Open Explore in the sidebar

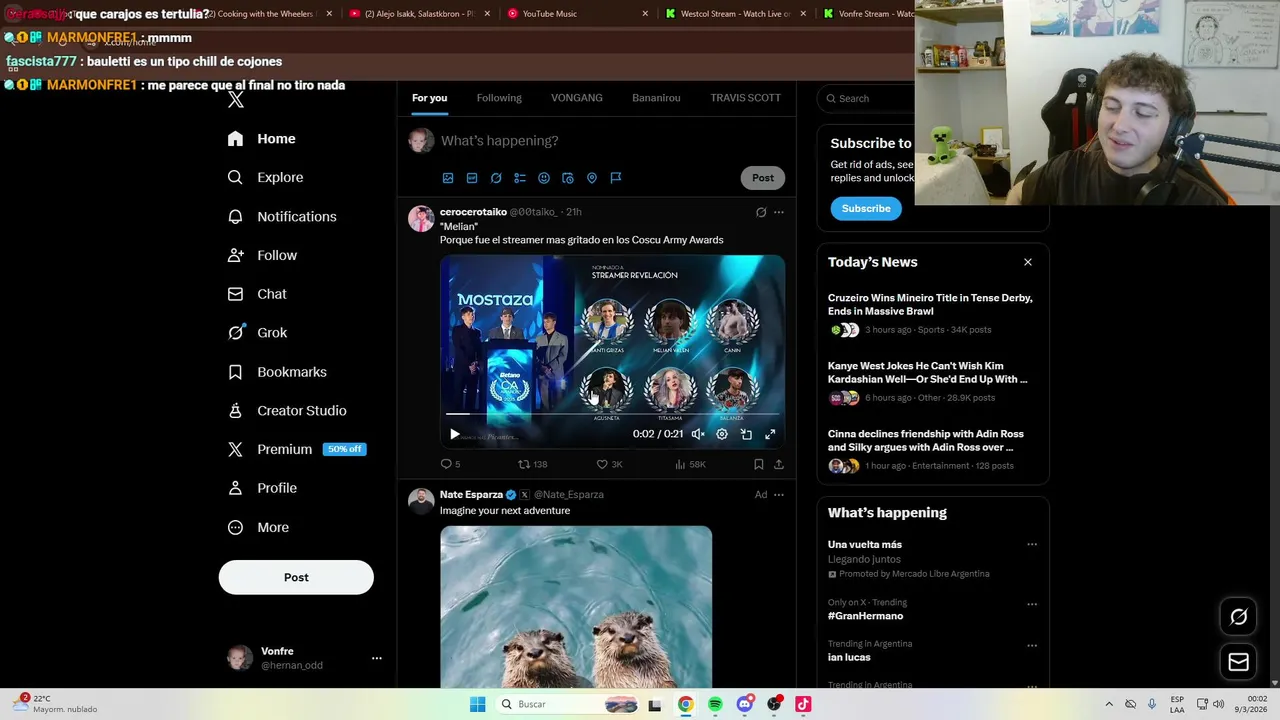[x=266, y=178]
